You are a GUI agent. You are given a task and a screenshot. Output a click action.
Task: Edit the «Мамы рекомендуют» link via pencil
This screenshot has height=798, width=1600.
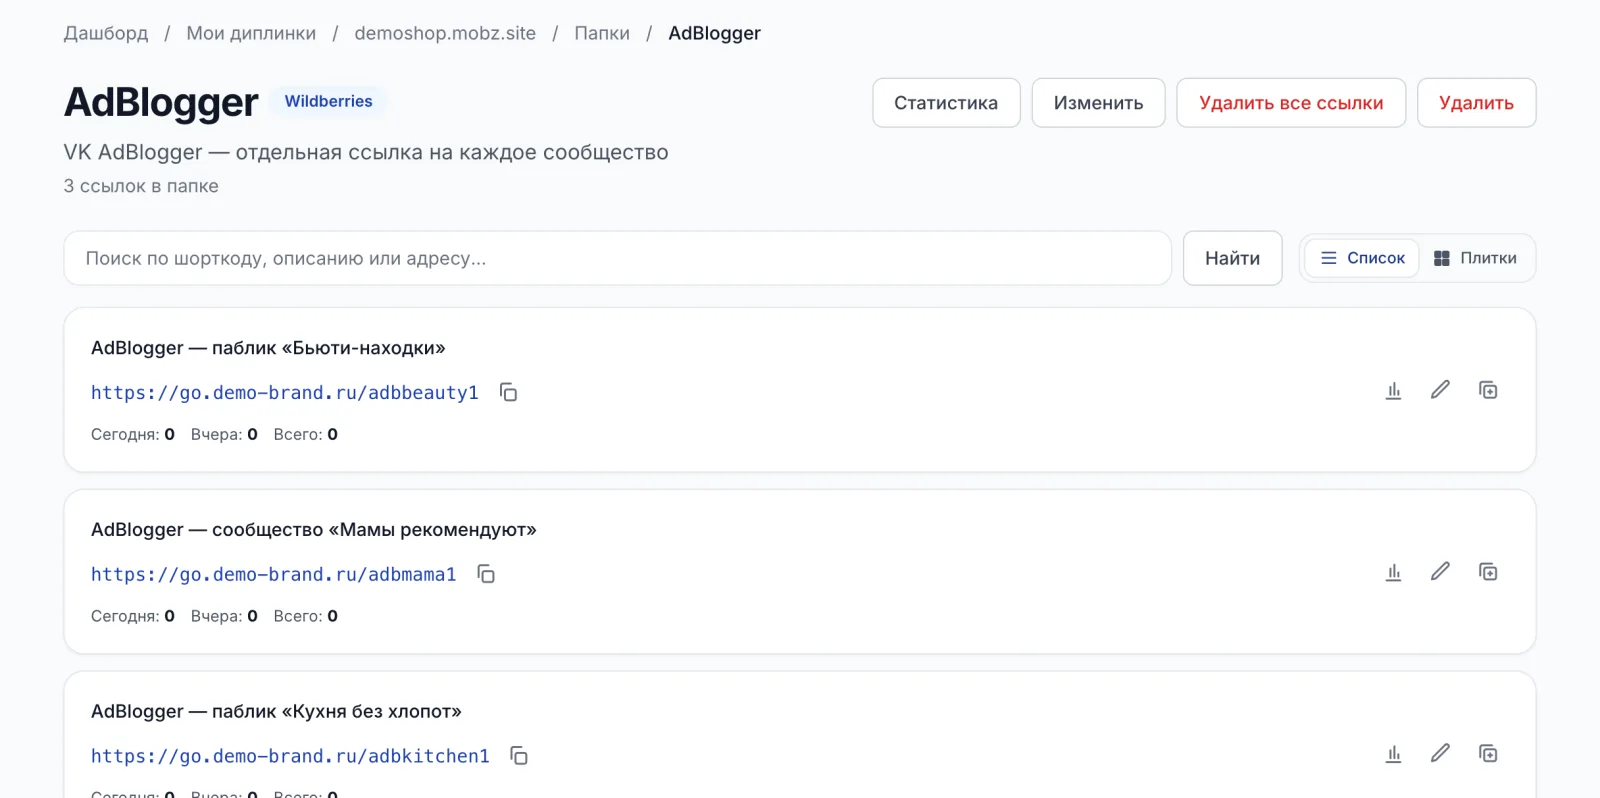[x=1440, y=572]
